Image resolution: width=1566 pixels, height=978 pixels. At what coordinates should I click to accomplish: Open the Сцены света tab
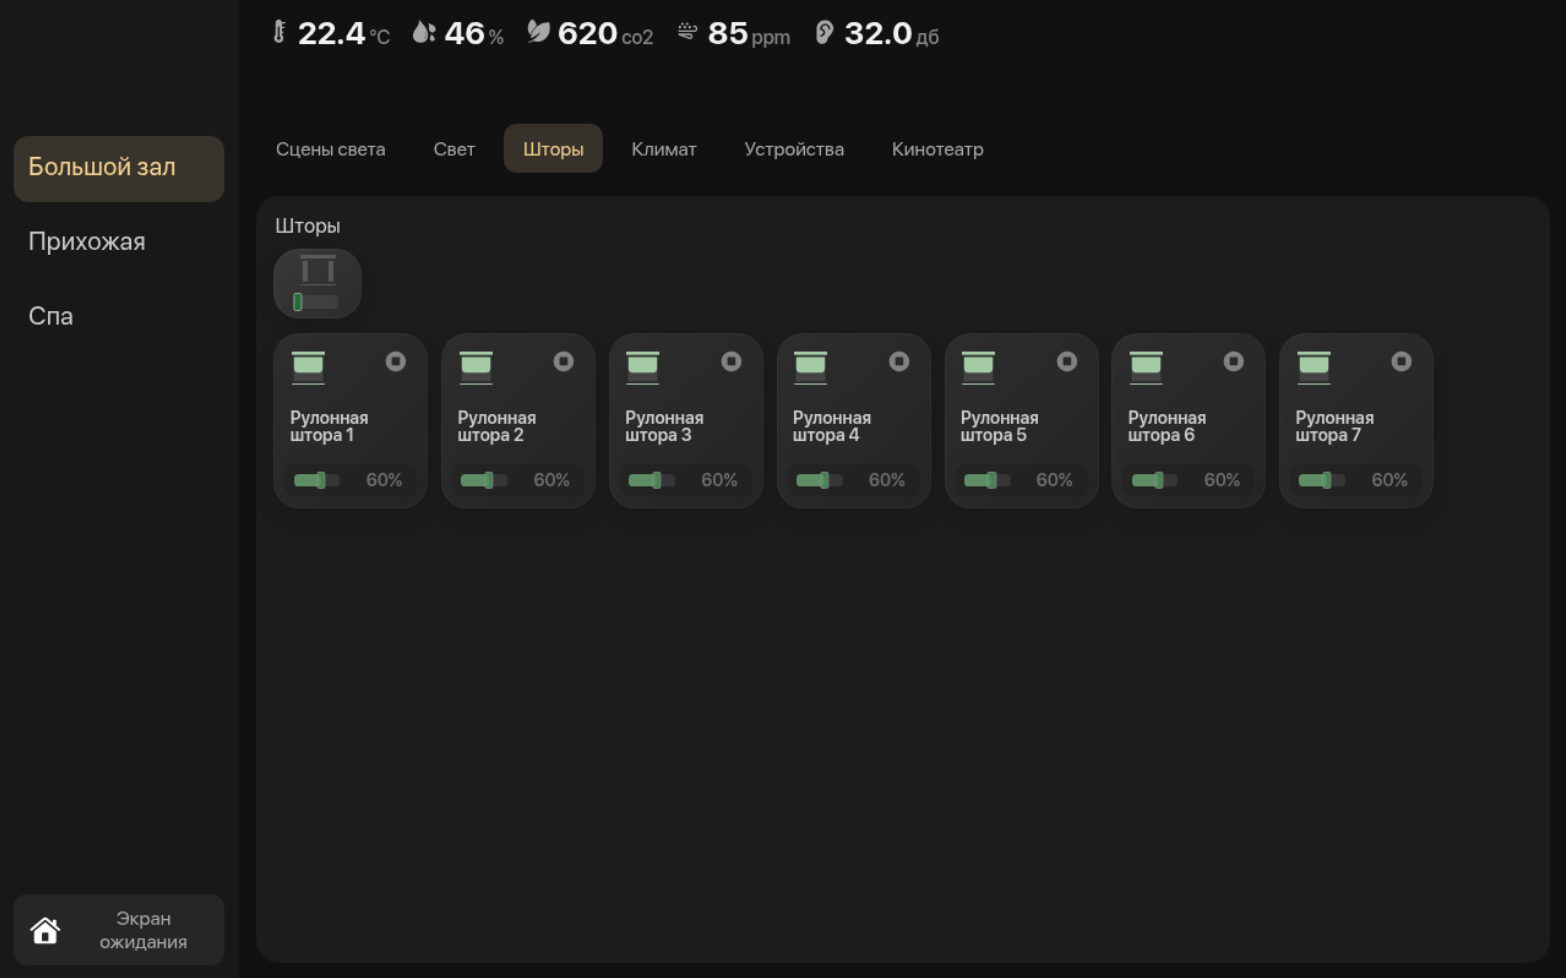(x=330, y=149)
